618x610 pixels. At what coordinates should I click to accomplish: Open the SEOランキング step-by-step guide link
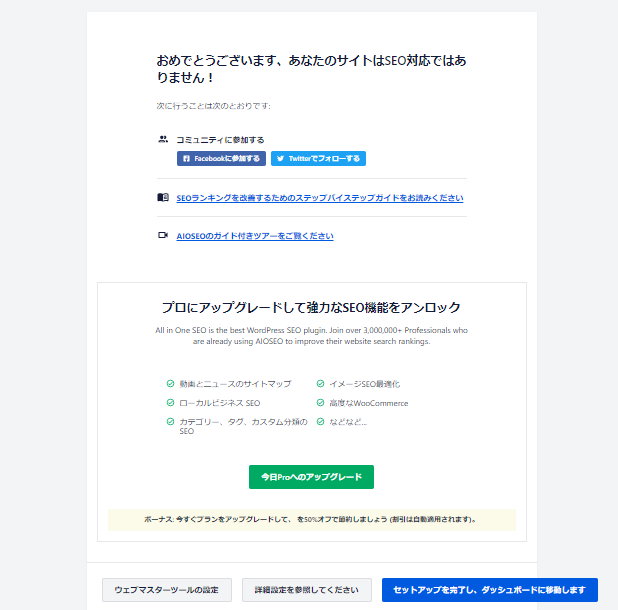pos(319,198)
